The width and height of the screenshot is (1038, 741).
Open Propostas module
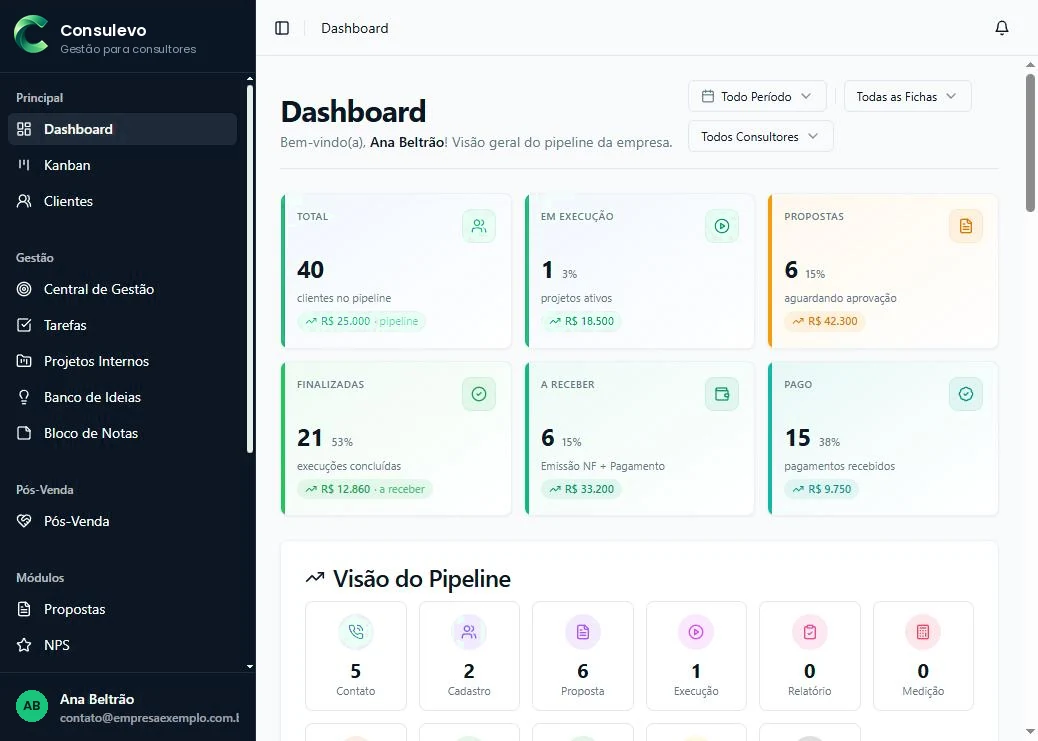(x=122, y=609)
